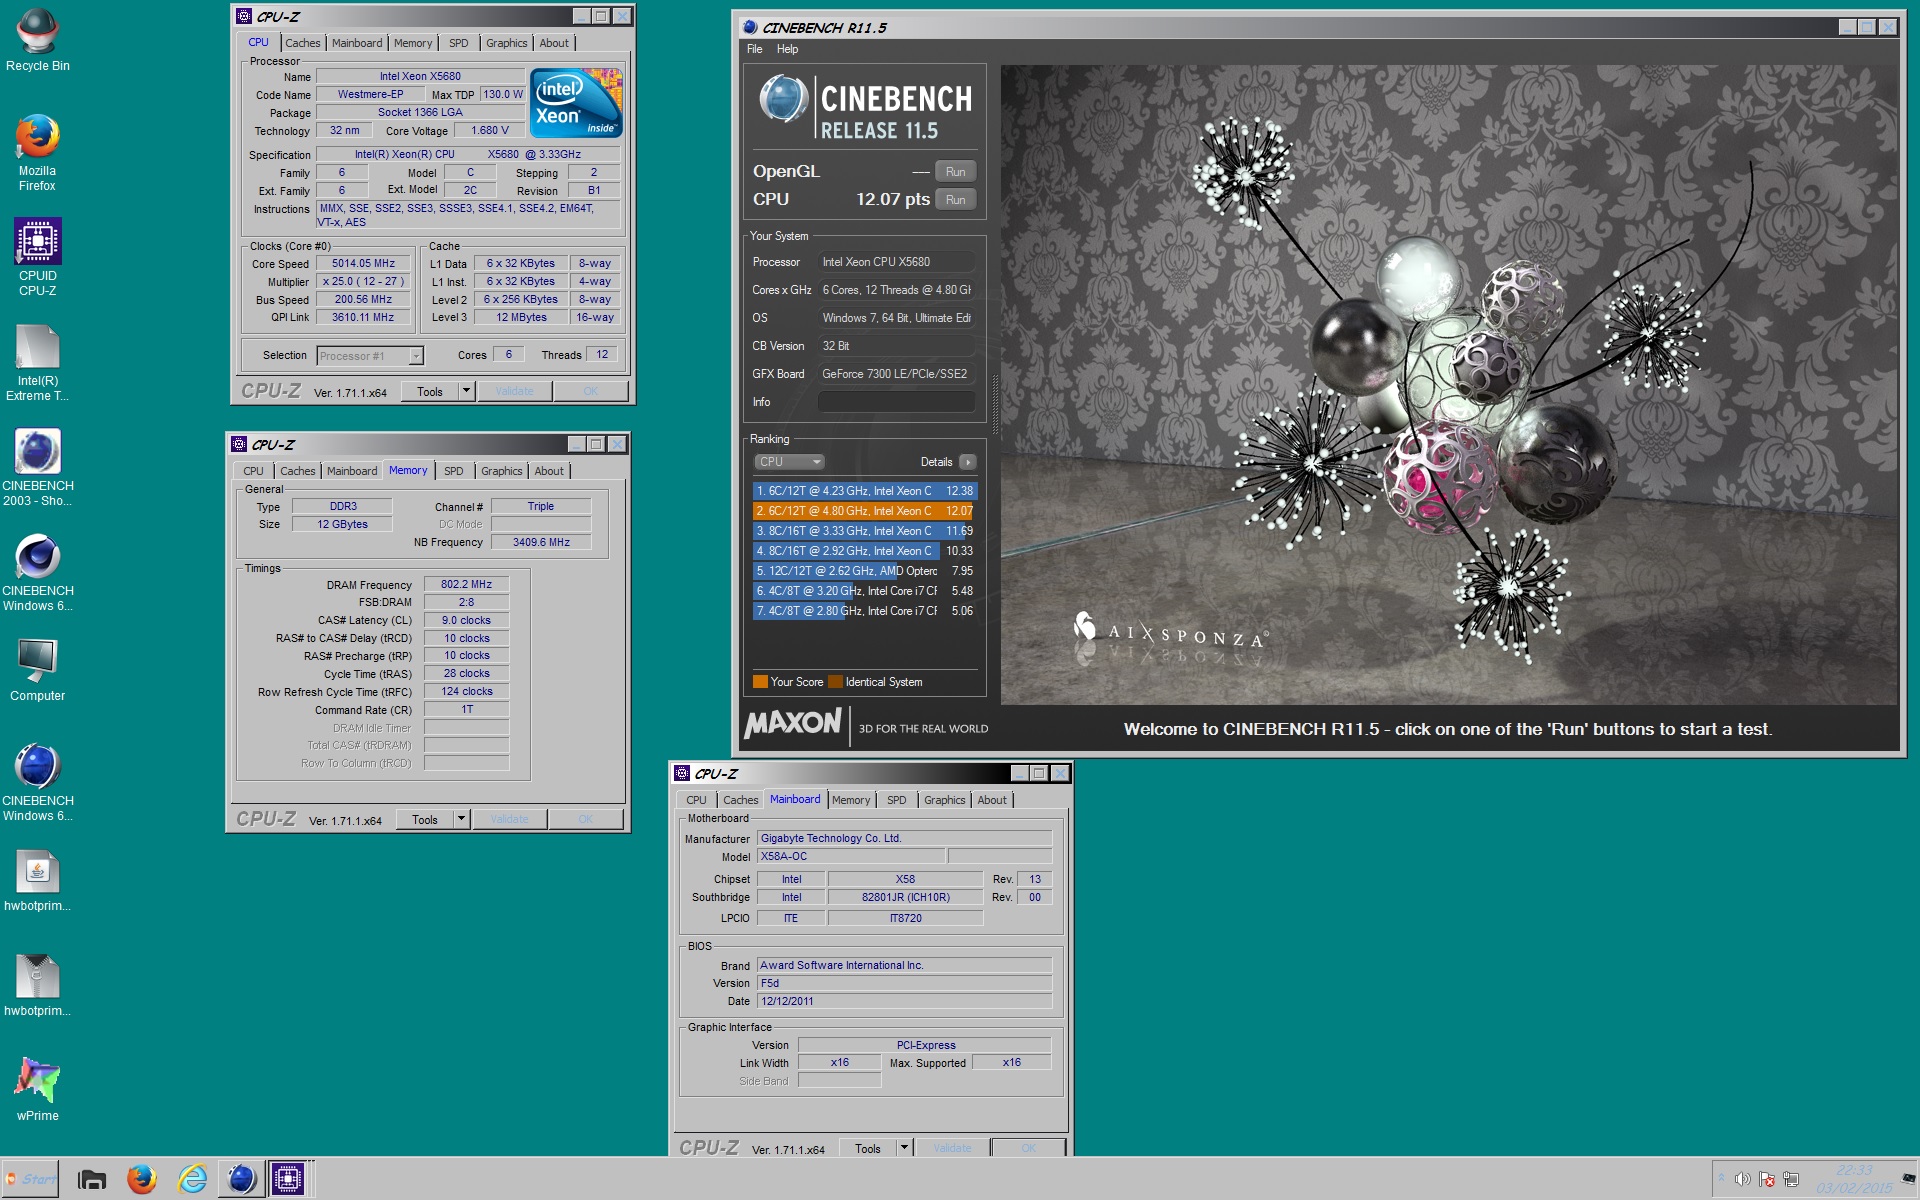
Task: Open the CINEBENCH 2003 desktop shortcut
Action: [x=38, y=466]
